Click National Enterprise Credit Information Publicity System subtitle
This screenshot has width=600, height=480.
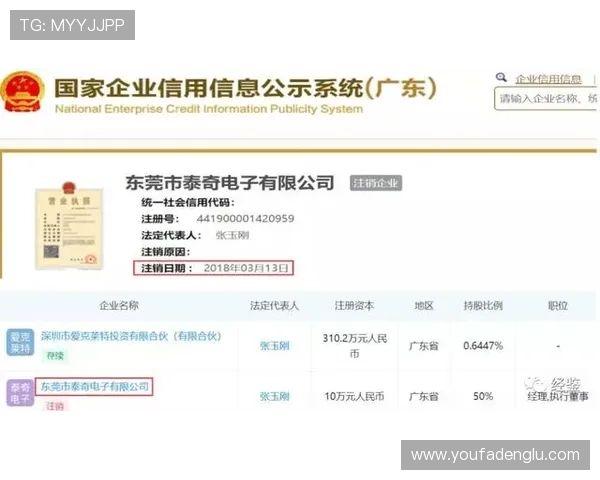click(x=209, y=109)
